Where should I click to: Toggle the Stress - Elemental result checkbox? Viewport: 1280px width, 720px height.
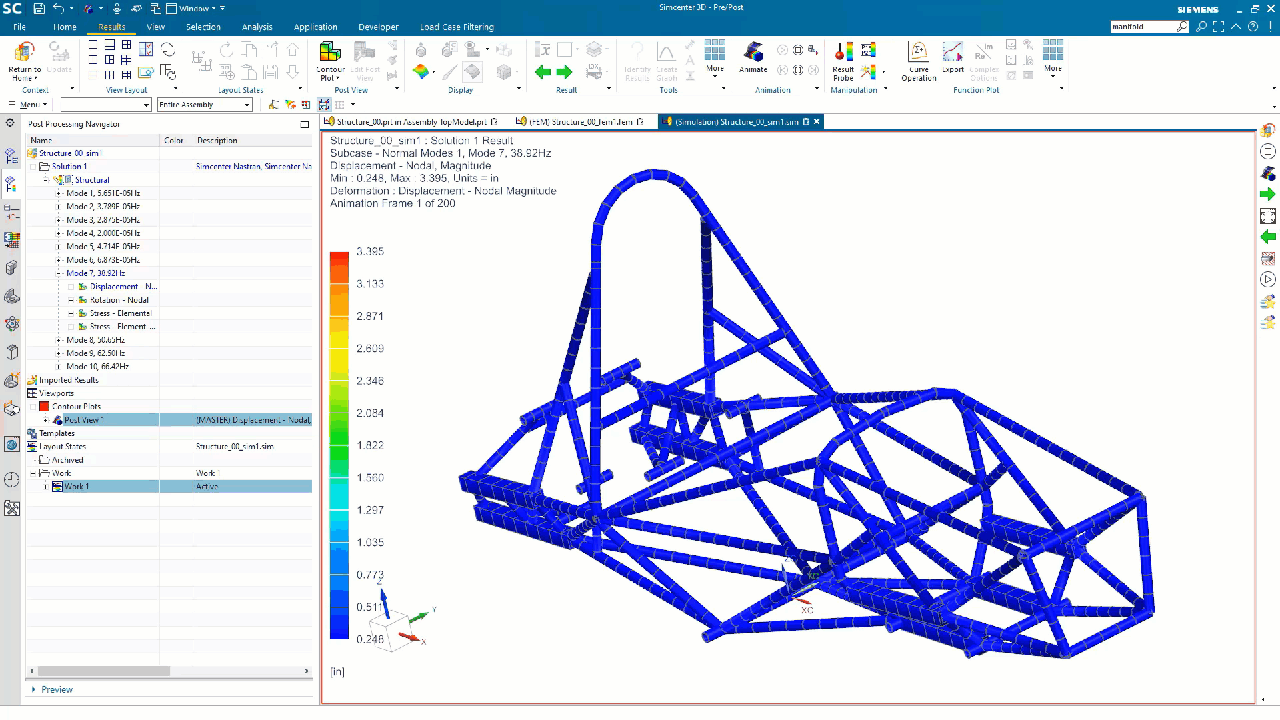click(72, 313)
